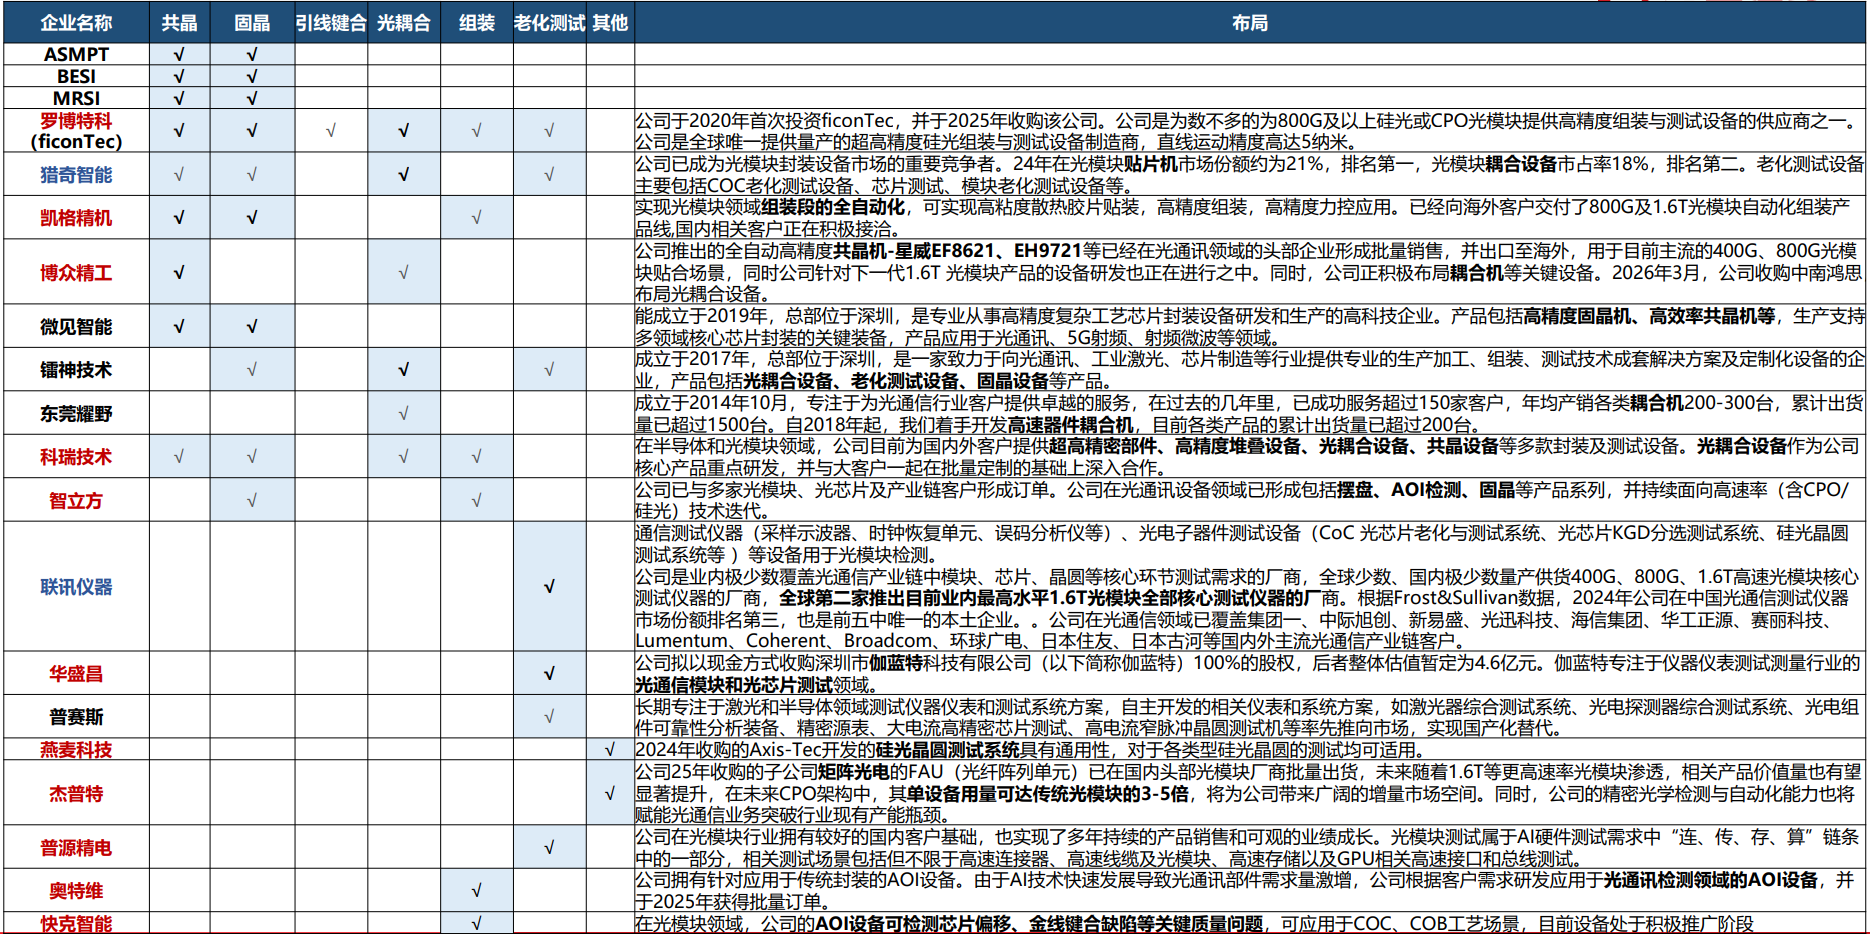The height and width of the screenshot is (934, 1870).
Task: Click the 共晶 checkmark in the BESI row
Action: pos(180,76)
